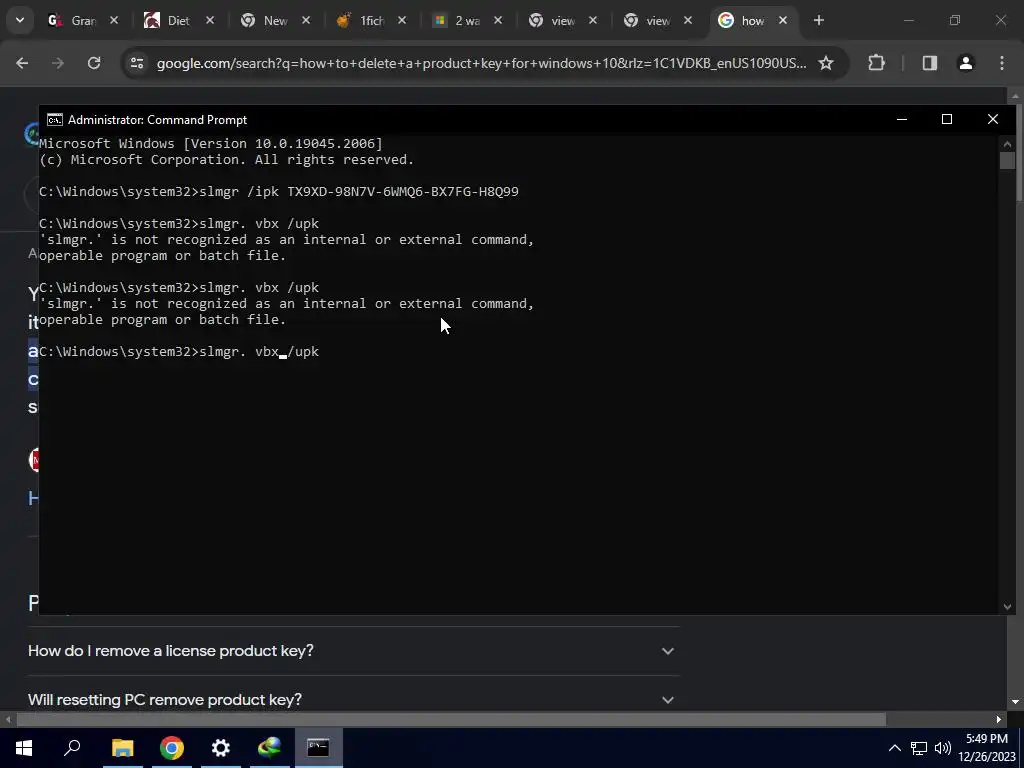Click chevron beside "Will resetting PC remove"
This screenshot has width=1024, height=768.
[x=667, y=699]
